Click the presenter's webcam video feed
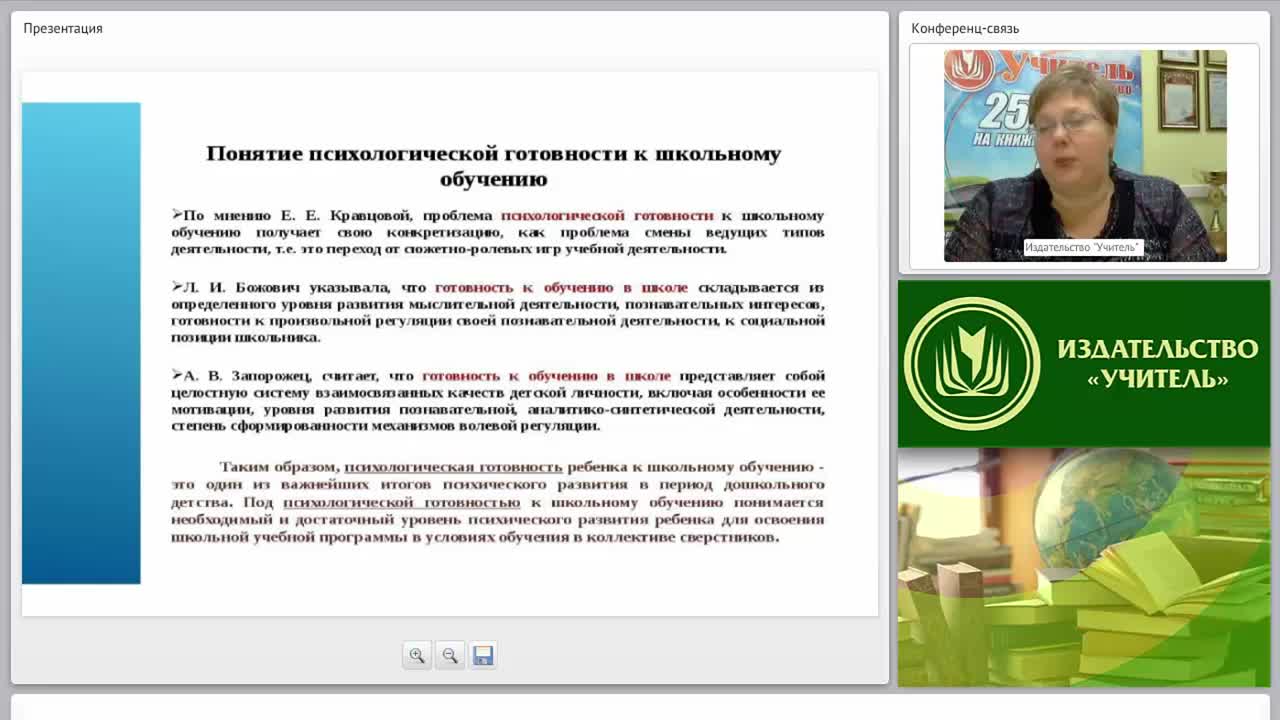Image resolution: width=1280 pixels, height=720 pixels. [x=1085, y=156]
